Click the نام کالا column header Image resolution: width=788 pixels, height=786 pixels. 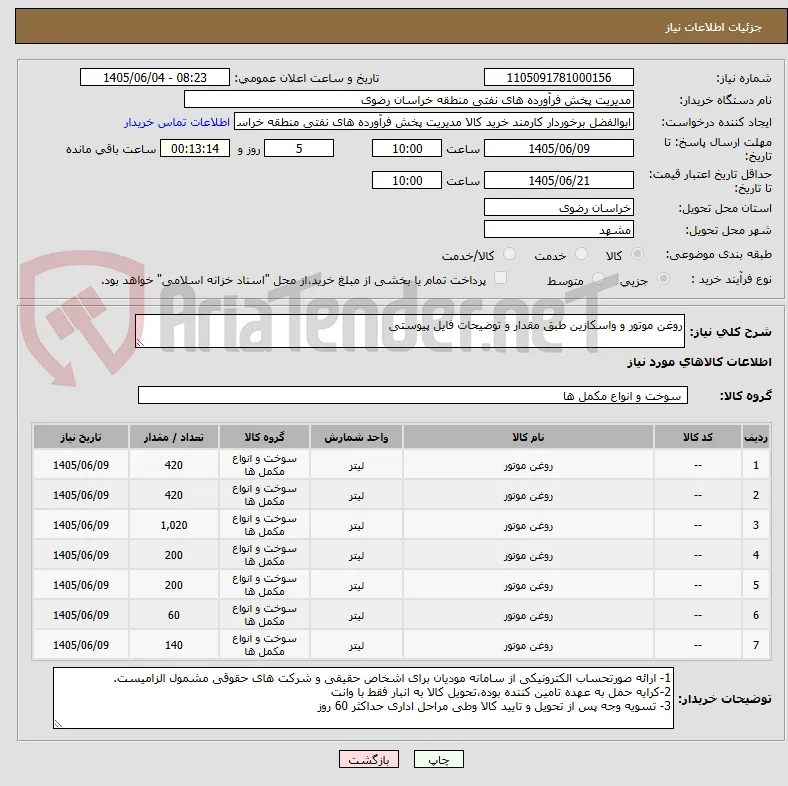click(528, 437)
